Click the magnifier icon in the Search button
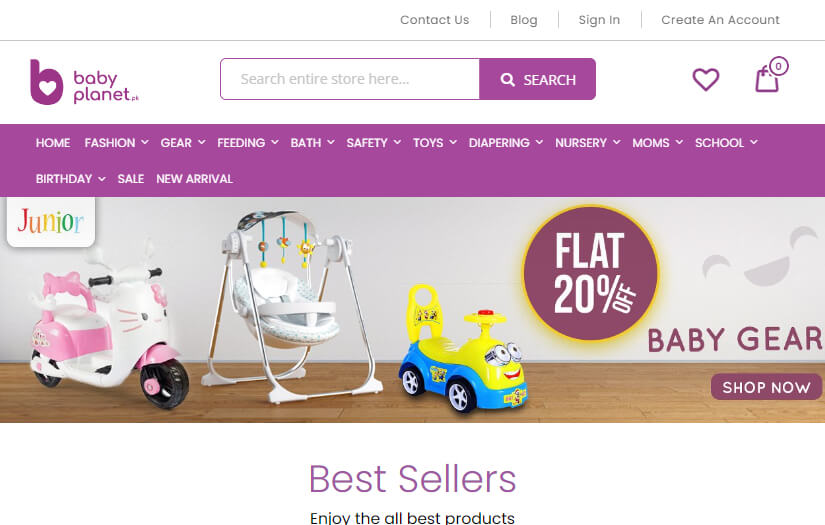 click(x=507, y=79)
